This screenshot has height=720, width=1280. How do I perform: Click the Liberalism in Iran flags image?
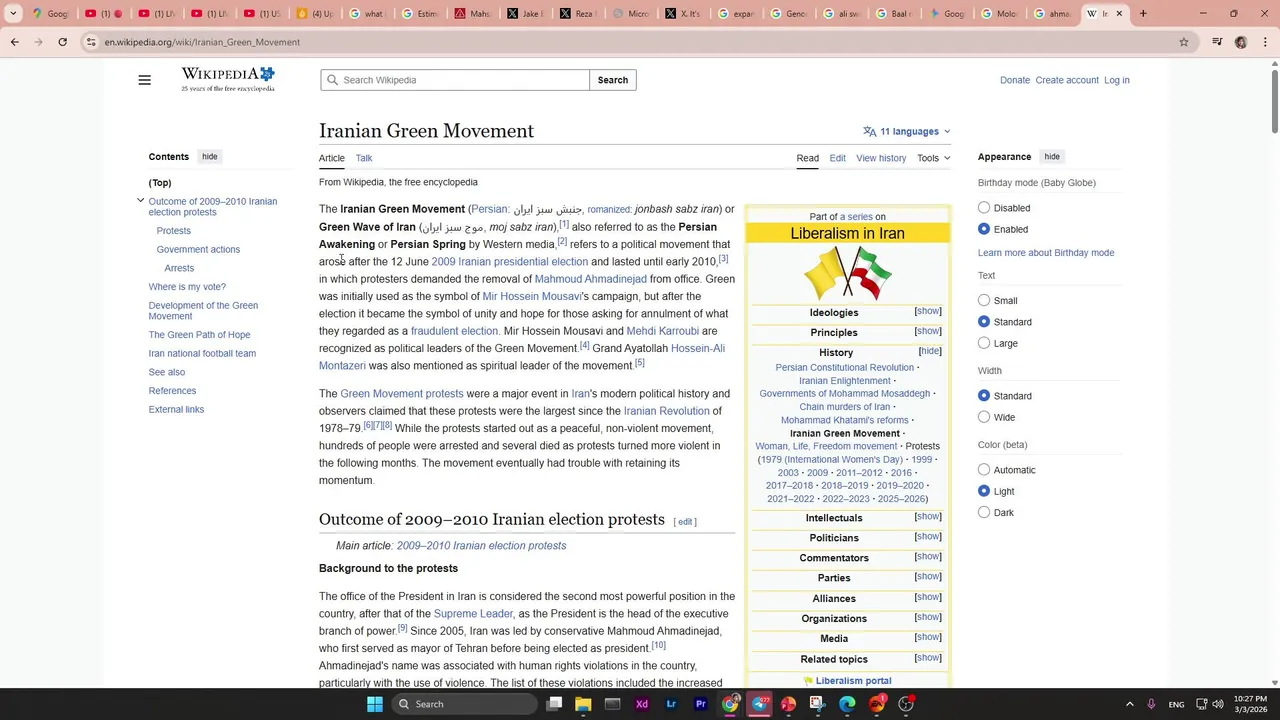(x=848, y=273)
